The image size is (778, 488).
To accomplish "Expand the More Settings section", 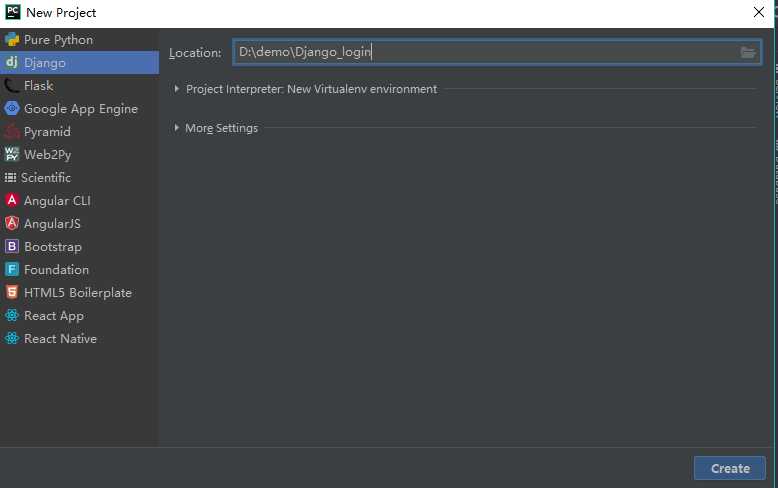I will [177, 128].
